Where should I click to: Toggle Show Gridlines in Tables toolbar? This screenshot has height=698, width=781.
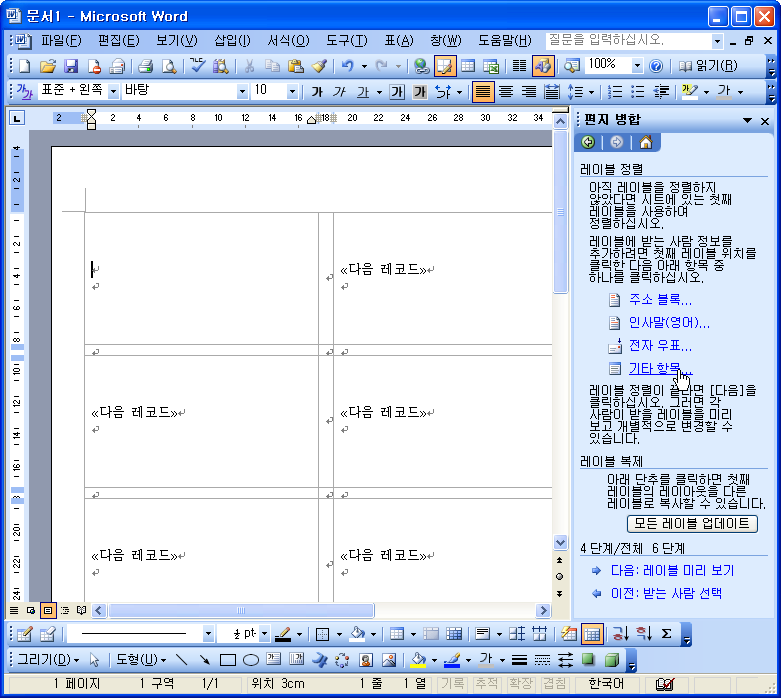coord(592,634)
